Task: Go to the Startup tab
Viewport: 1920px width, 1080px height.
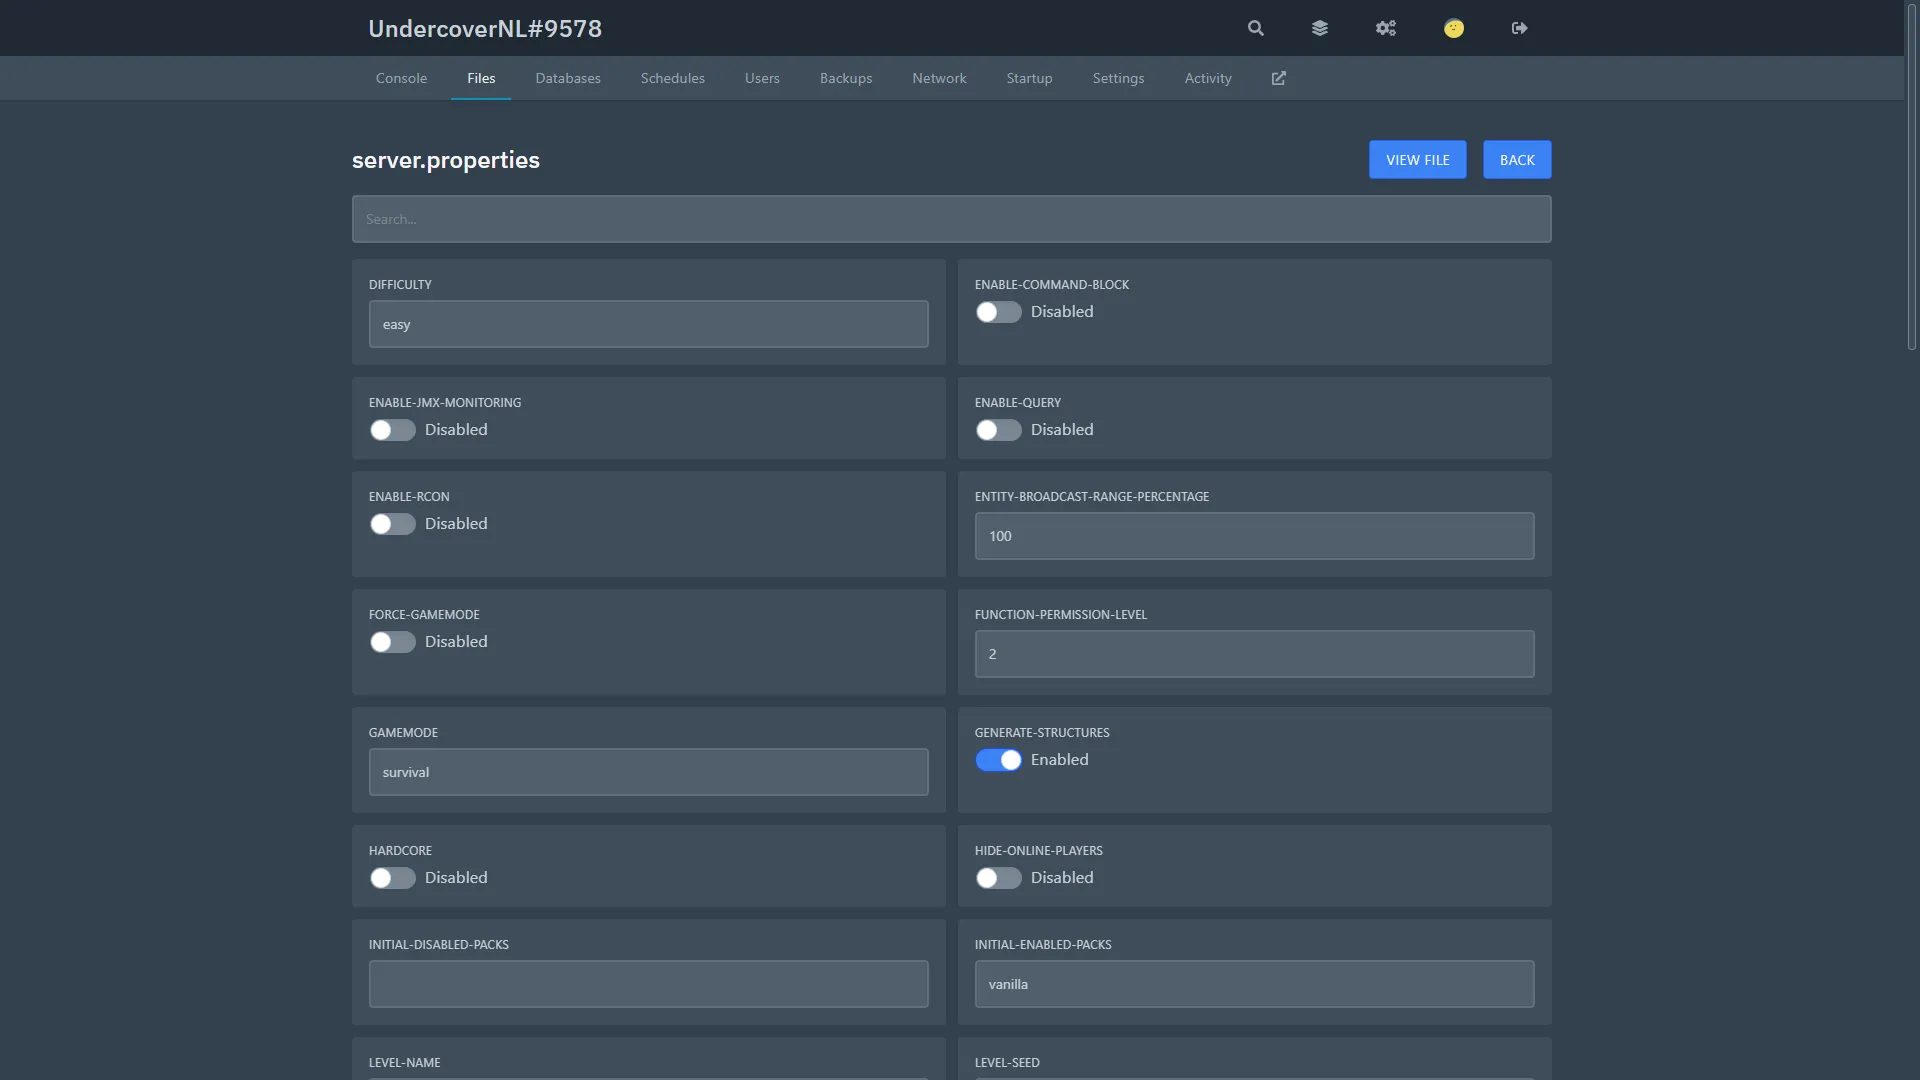Action: tap(1029, 78)
